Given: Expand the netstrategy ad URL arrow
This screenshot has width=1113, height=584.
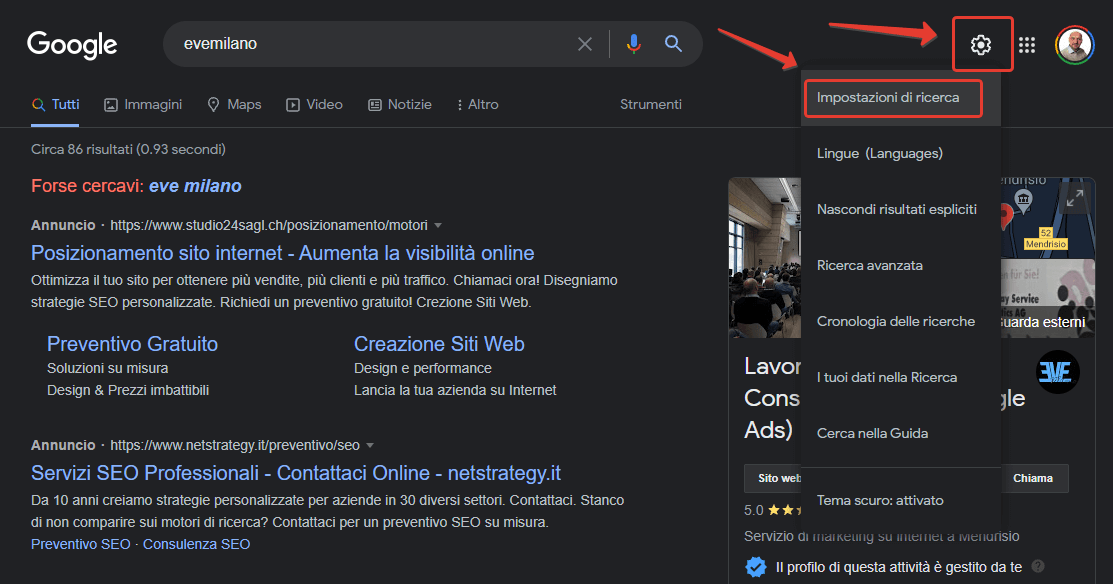Looking at the screenshot, I should click(x=370, y=446).
